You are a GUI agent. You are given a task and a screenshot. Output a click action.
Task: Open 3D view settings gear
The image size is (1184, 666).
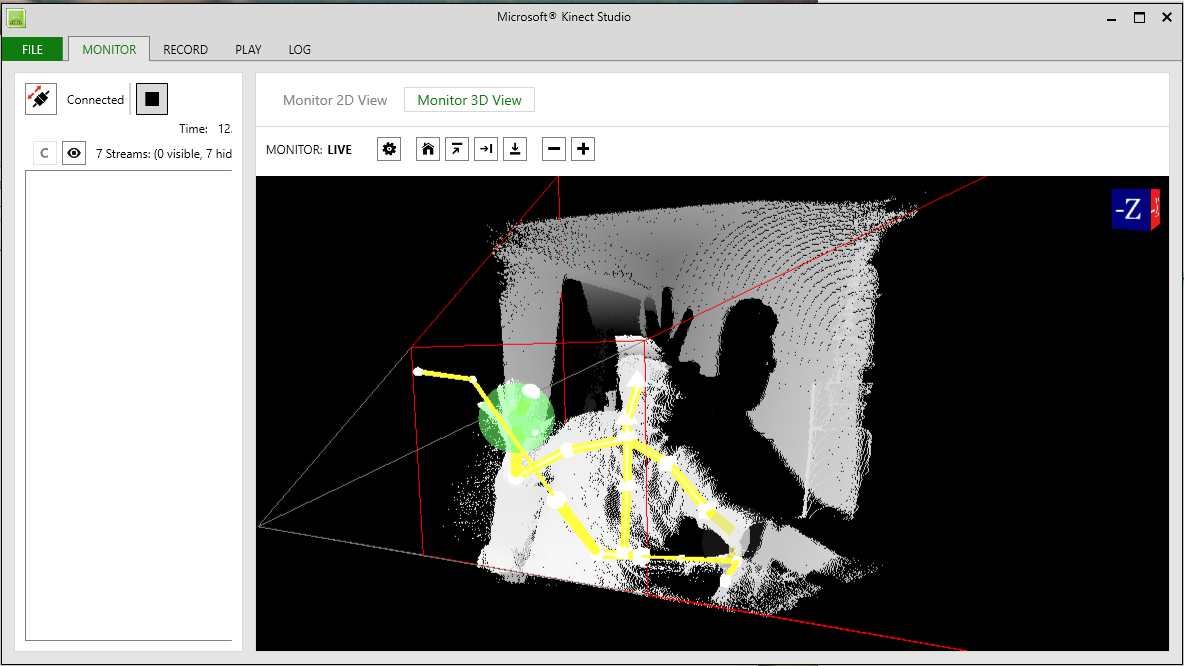click(x=389, y=149)
